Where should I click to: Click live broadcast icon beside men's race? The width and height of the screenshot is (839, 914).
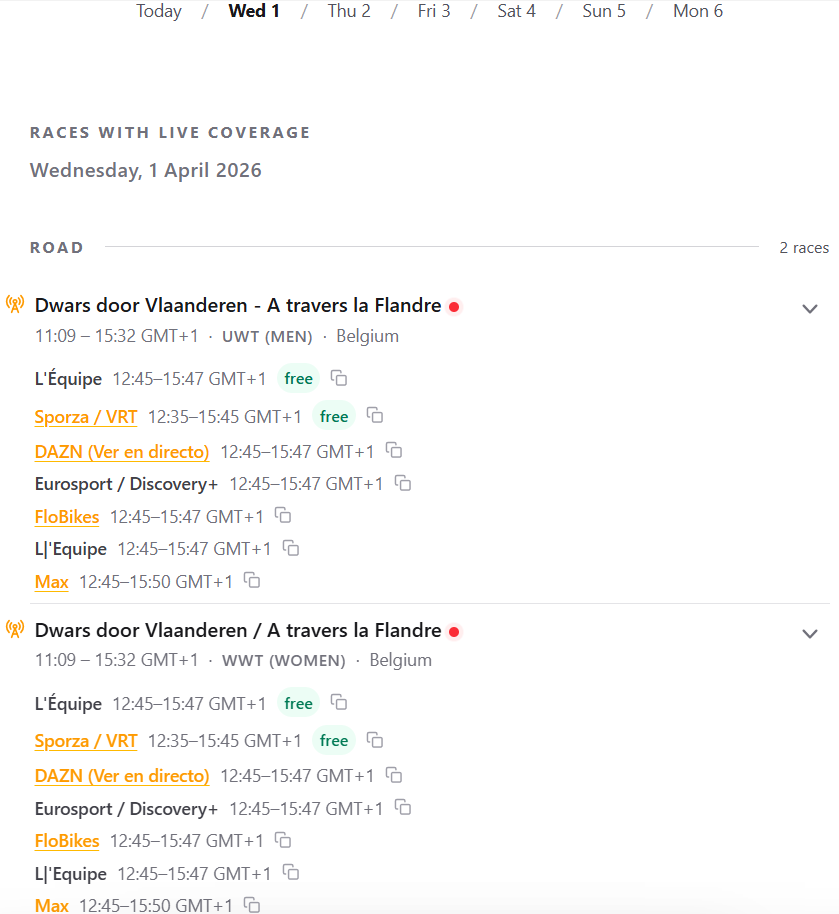tap(15, 304)
